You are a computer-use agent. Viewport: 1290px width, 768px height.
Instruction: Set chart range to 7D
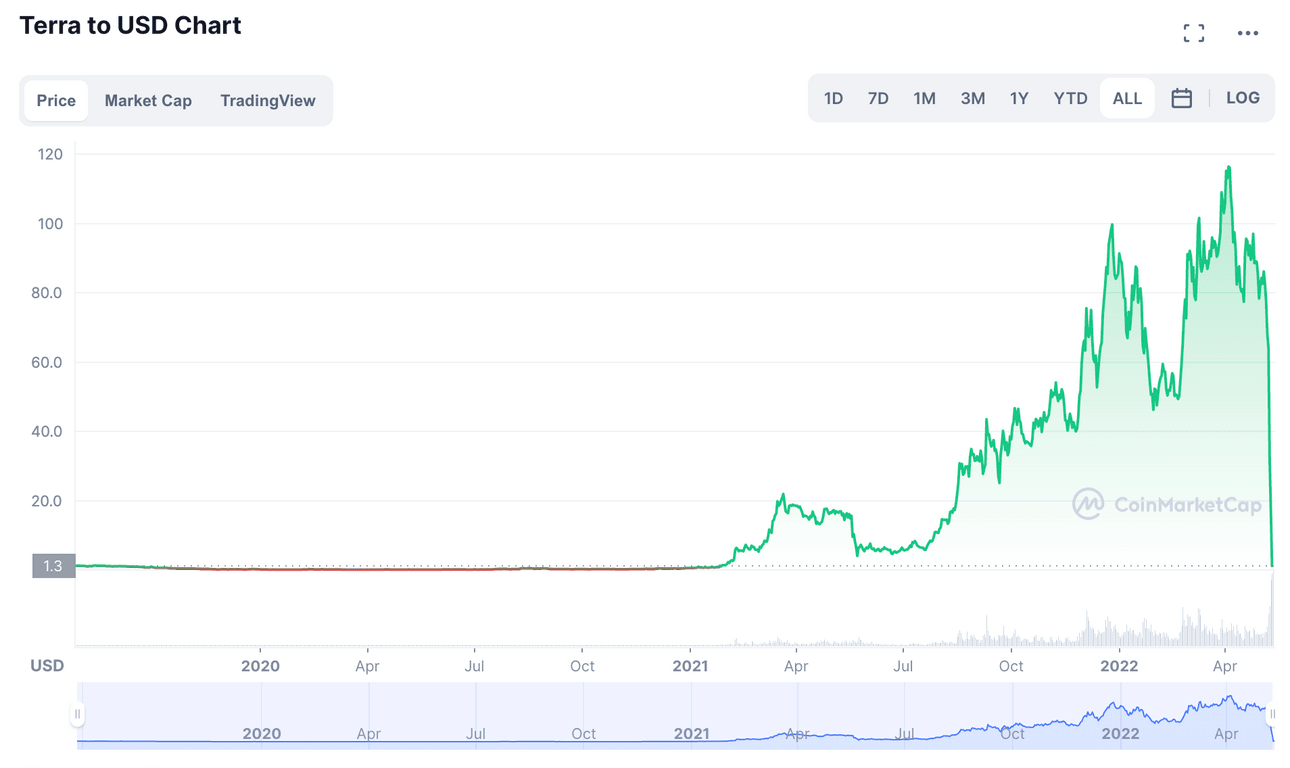tap(878, 98)
